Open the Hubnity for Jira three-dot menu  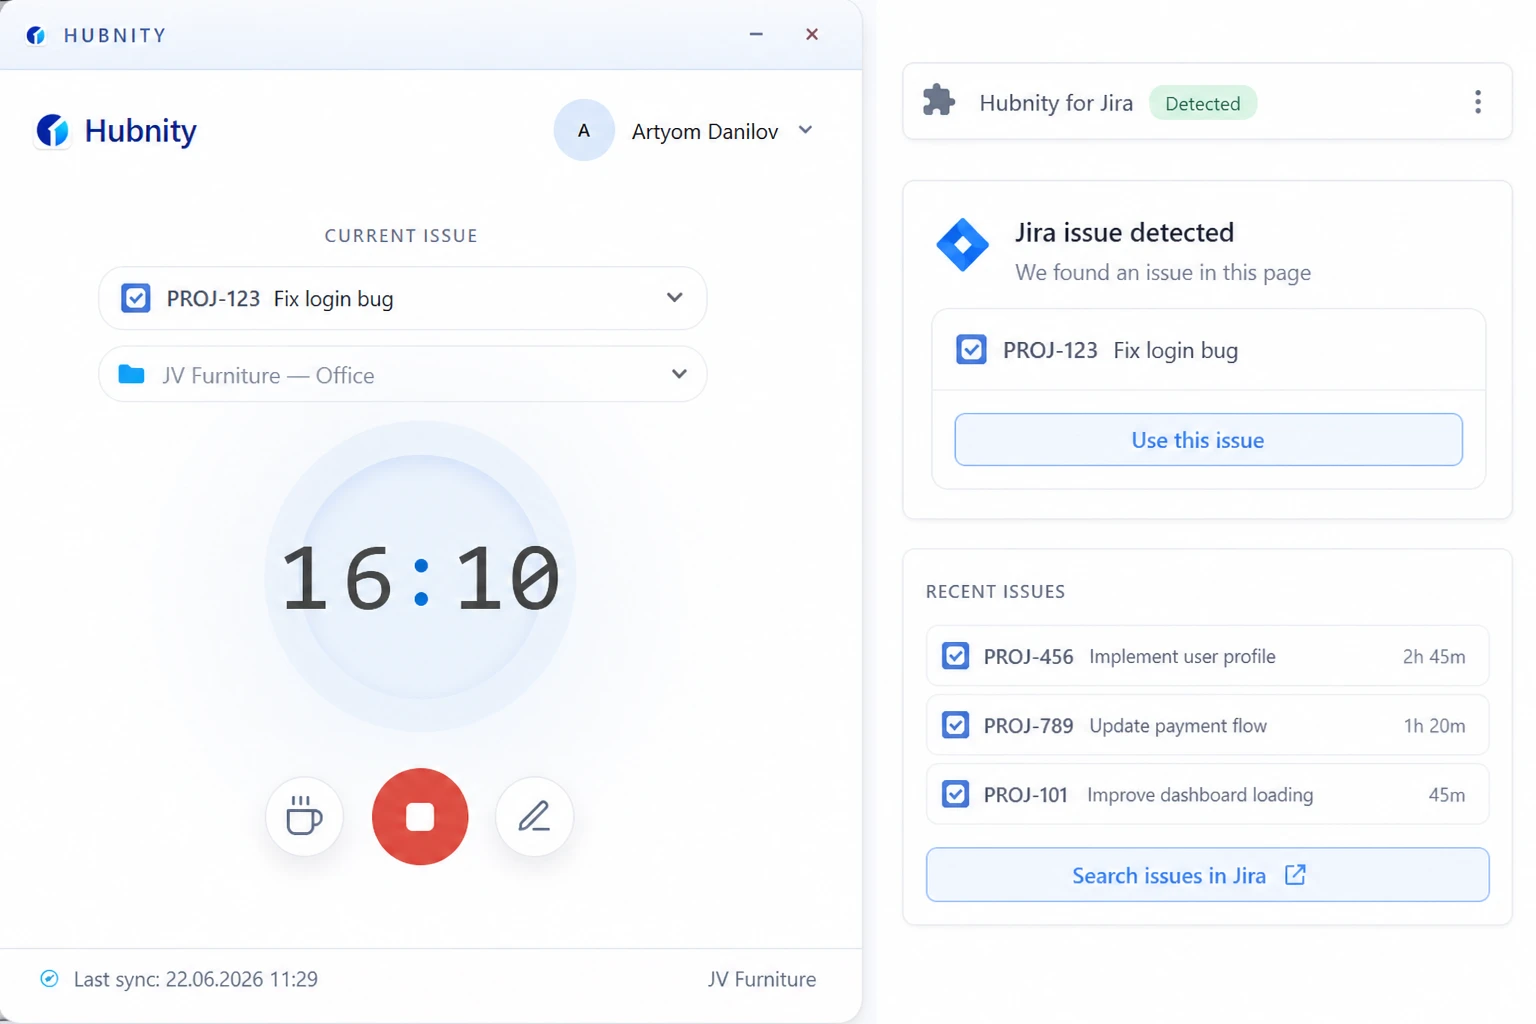tap(1478, 102)
